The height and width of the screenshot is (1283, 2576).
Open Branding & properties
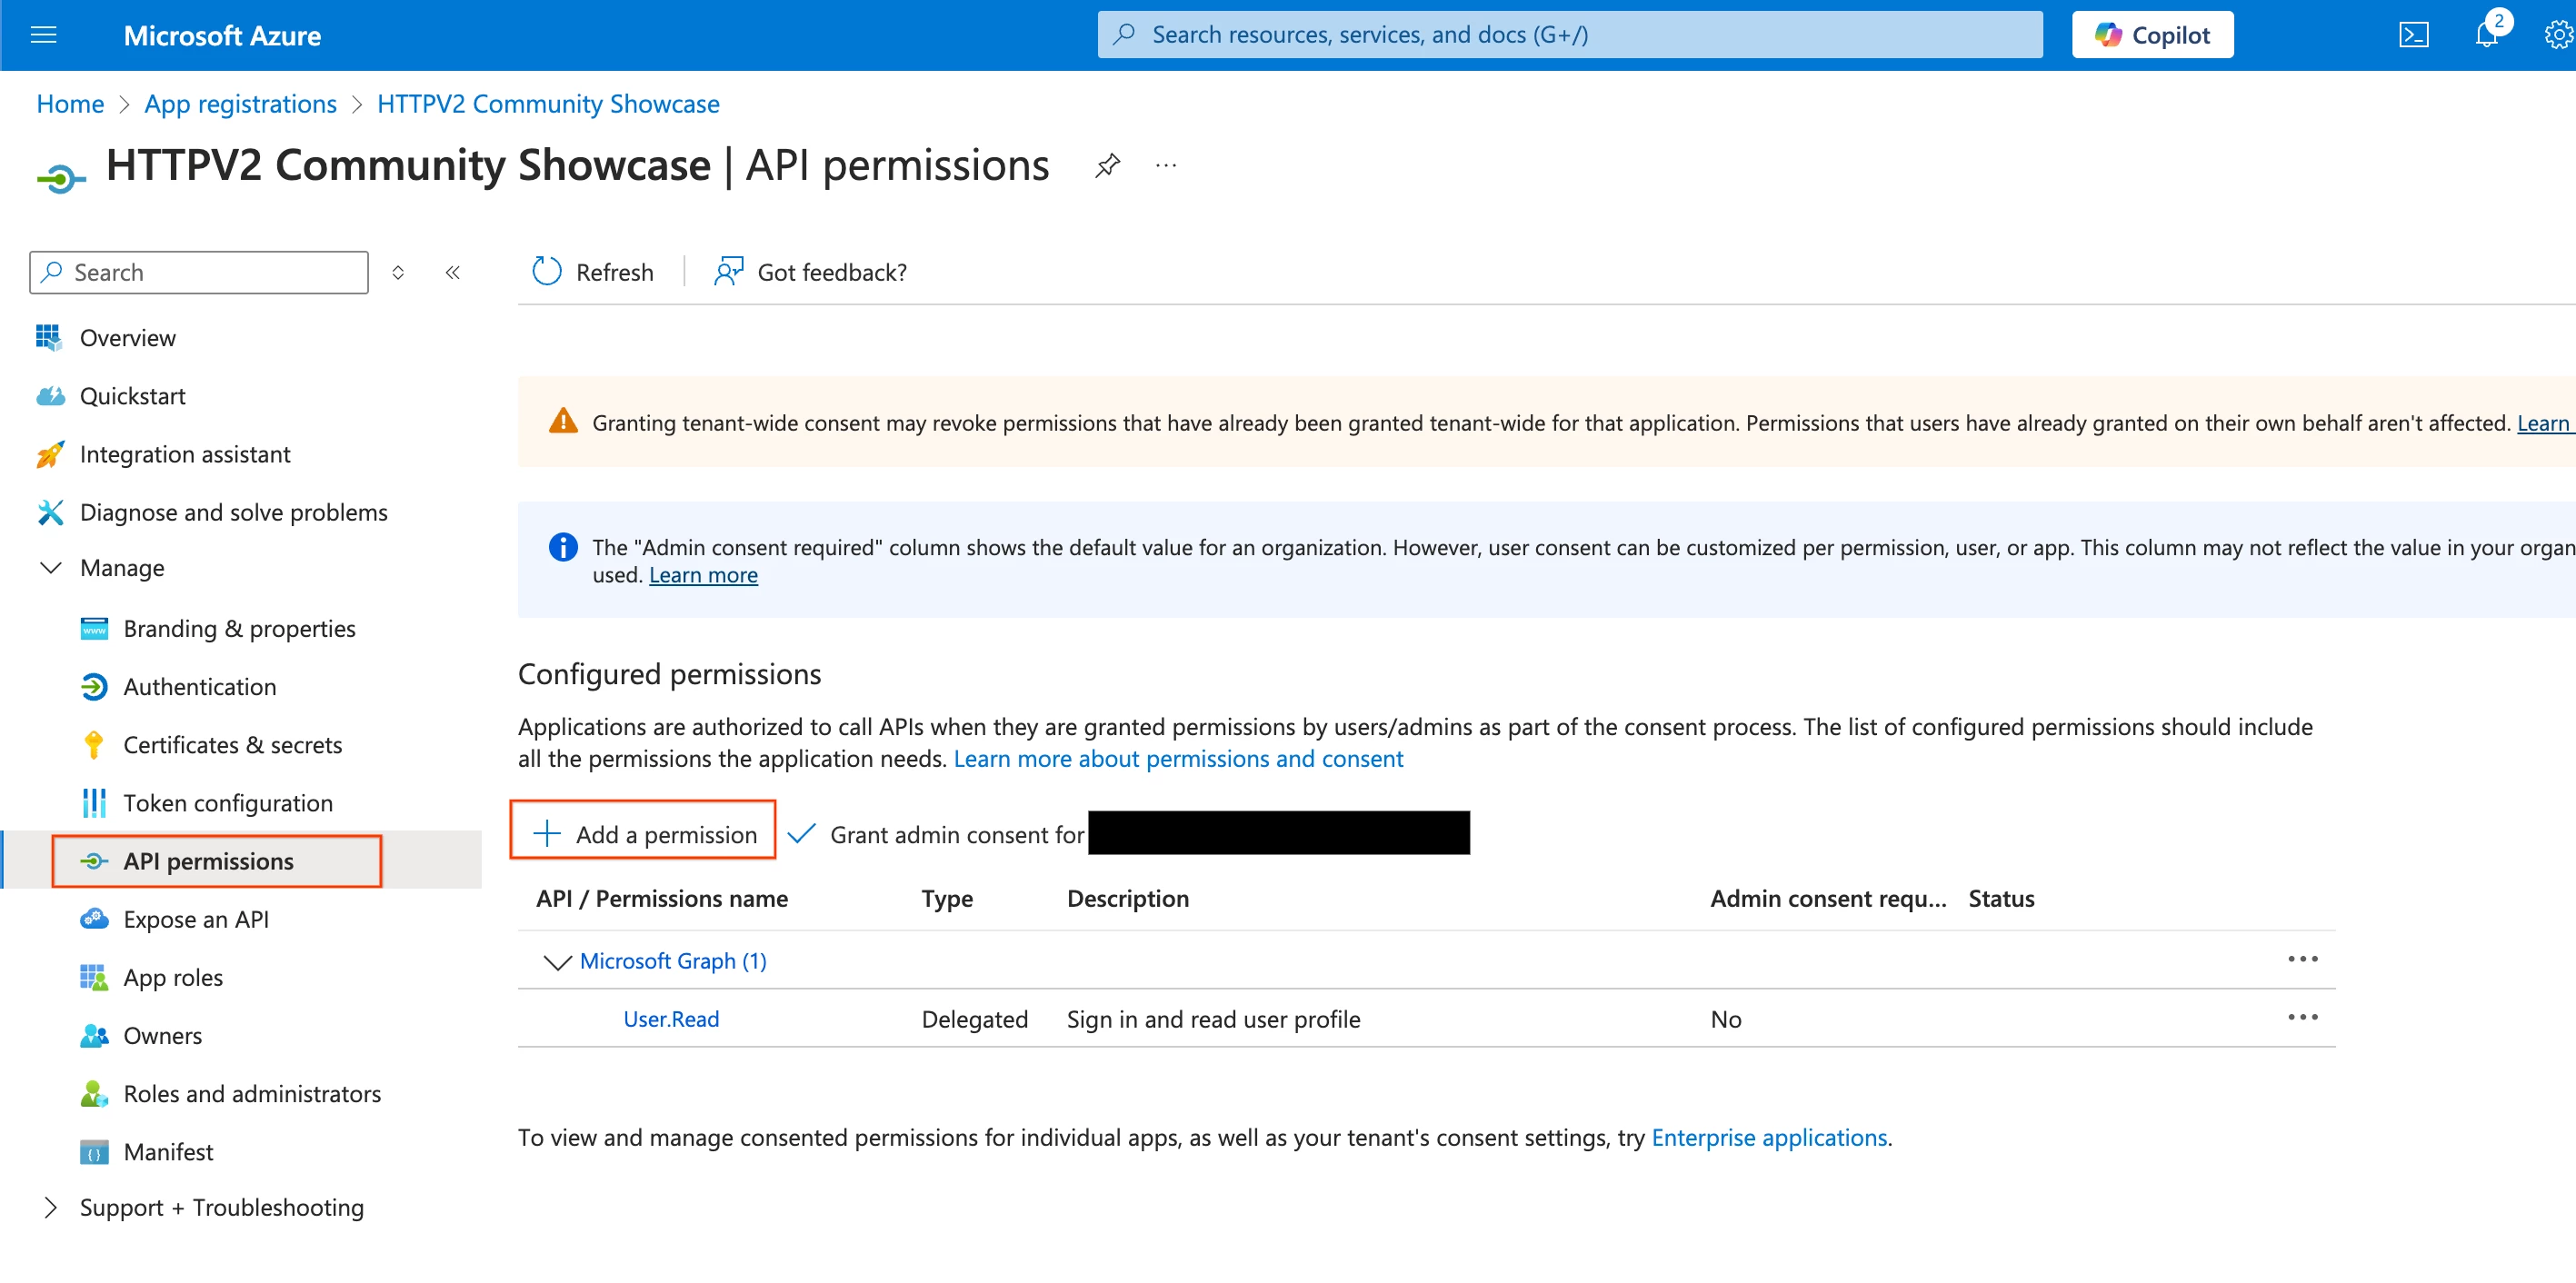[x=239, y=628]
